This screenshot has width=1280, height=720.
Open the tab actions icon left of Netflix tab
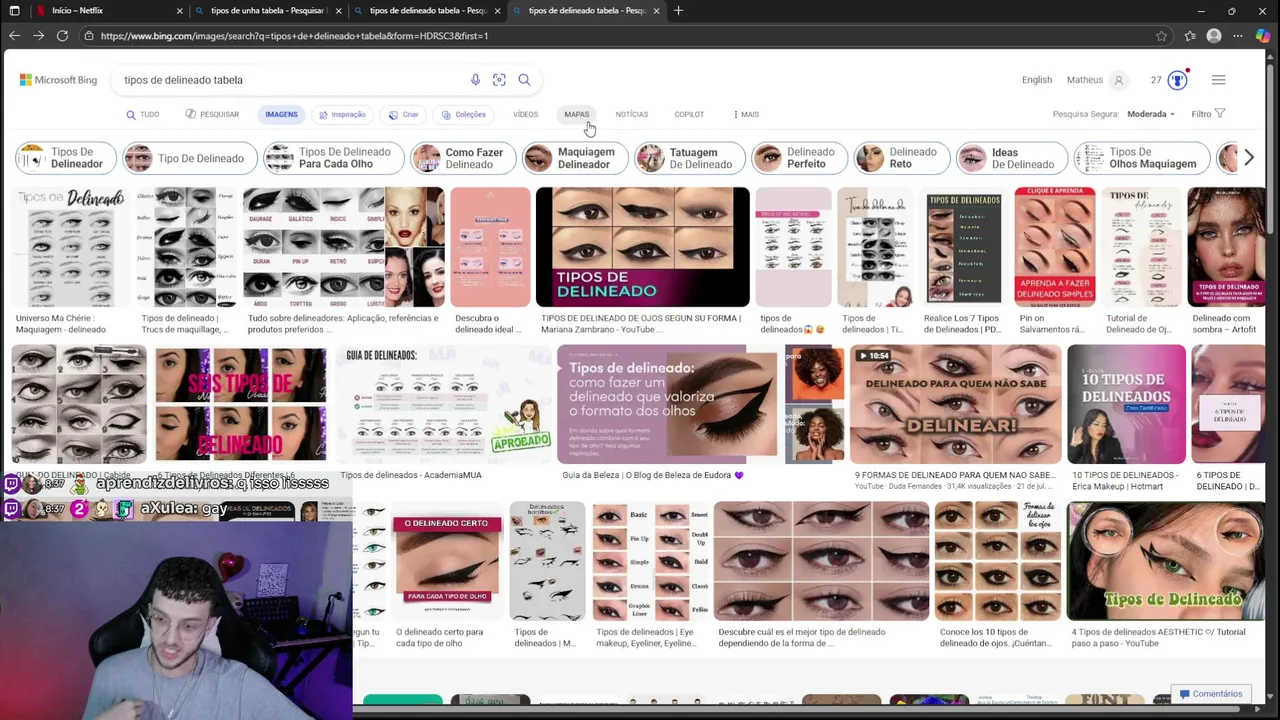pos(14,11)
